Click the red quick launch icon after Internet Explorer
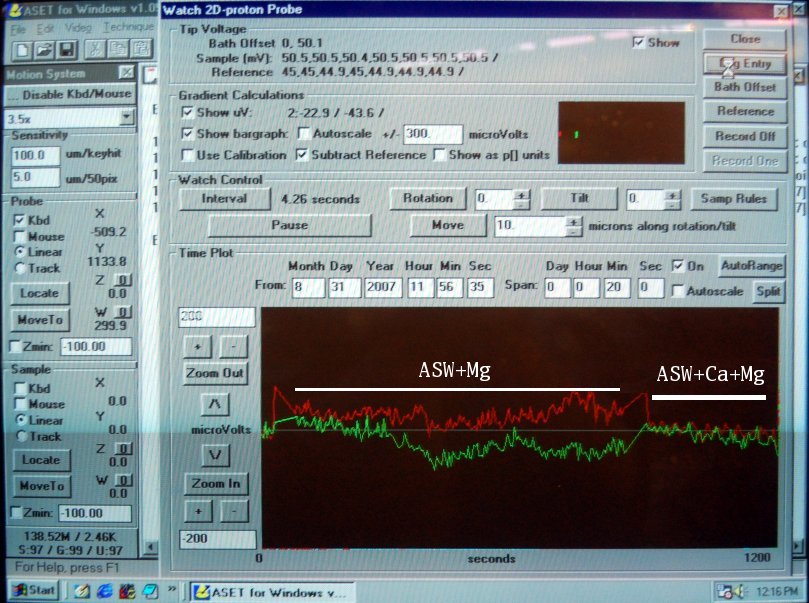This screenshot has width=809, height=603. (x=127, y=591)
